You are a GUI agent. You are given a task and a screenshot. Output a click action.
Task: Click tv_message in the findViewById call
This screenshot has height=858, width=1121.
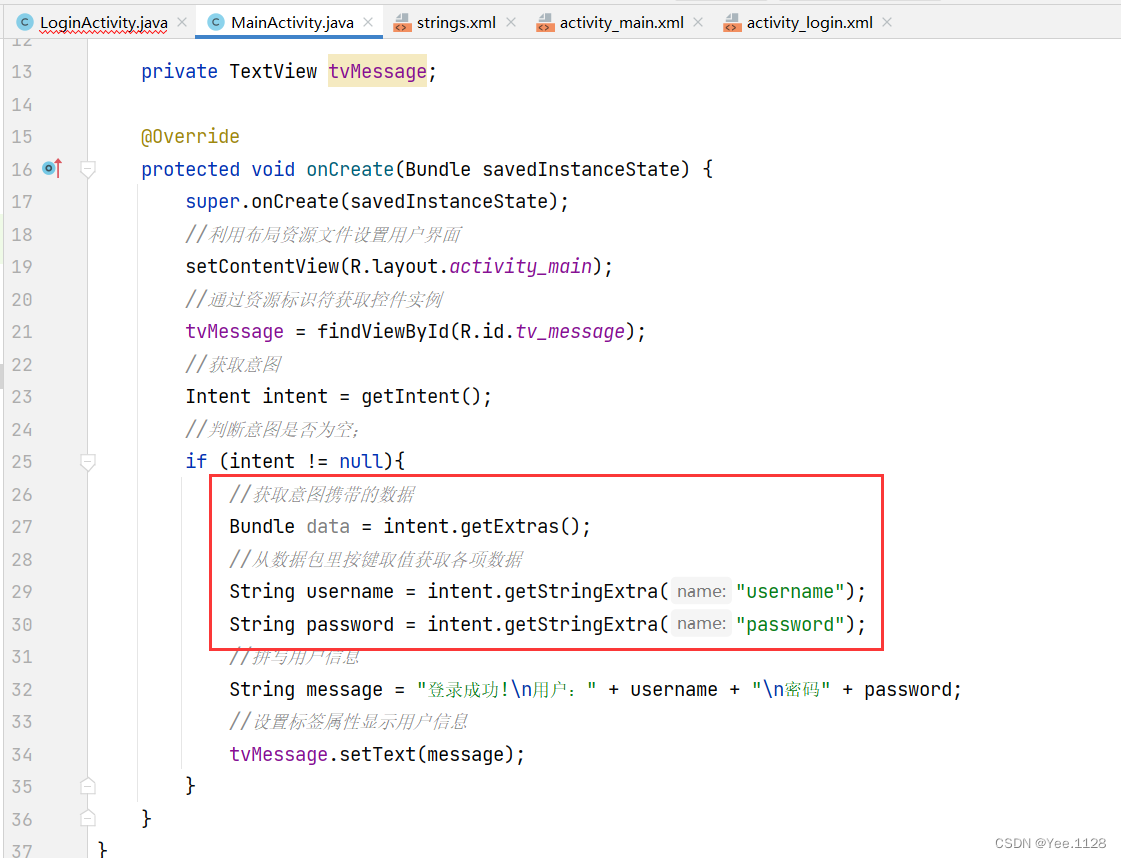click(x=570, y=332)
